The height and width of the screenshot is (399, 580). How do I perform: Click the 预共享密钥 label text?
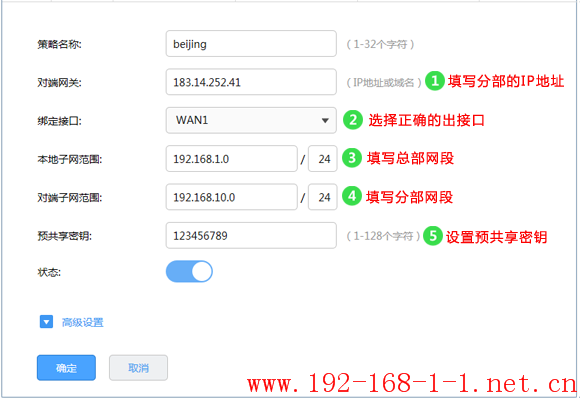(x=64, y=236)
